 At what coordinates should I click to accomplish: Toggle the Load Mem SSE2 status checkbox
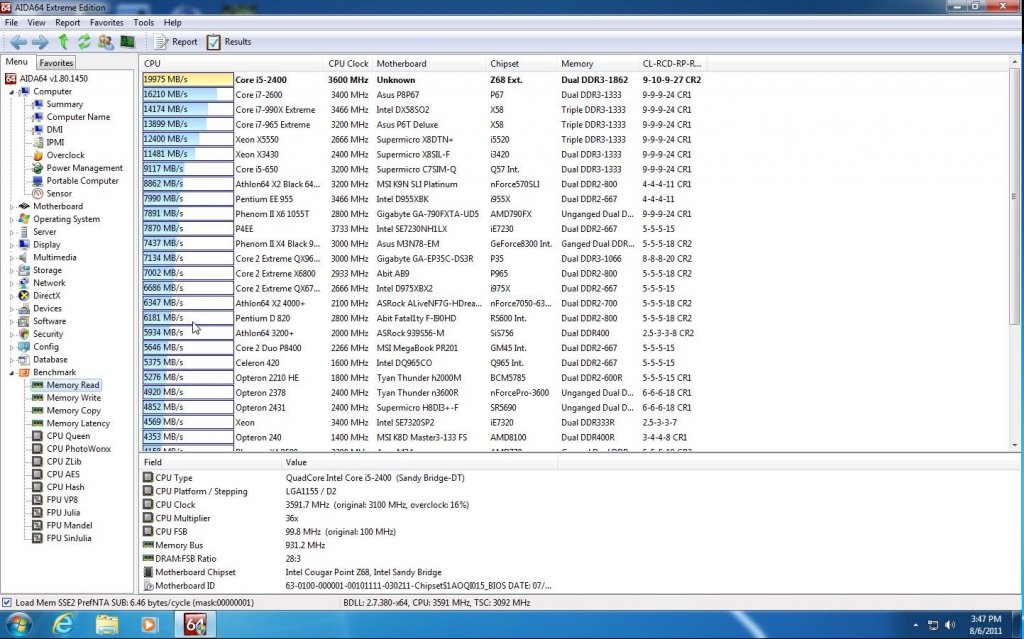pos(8,603)
